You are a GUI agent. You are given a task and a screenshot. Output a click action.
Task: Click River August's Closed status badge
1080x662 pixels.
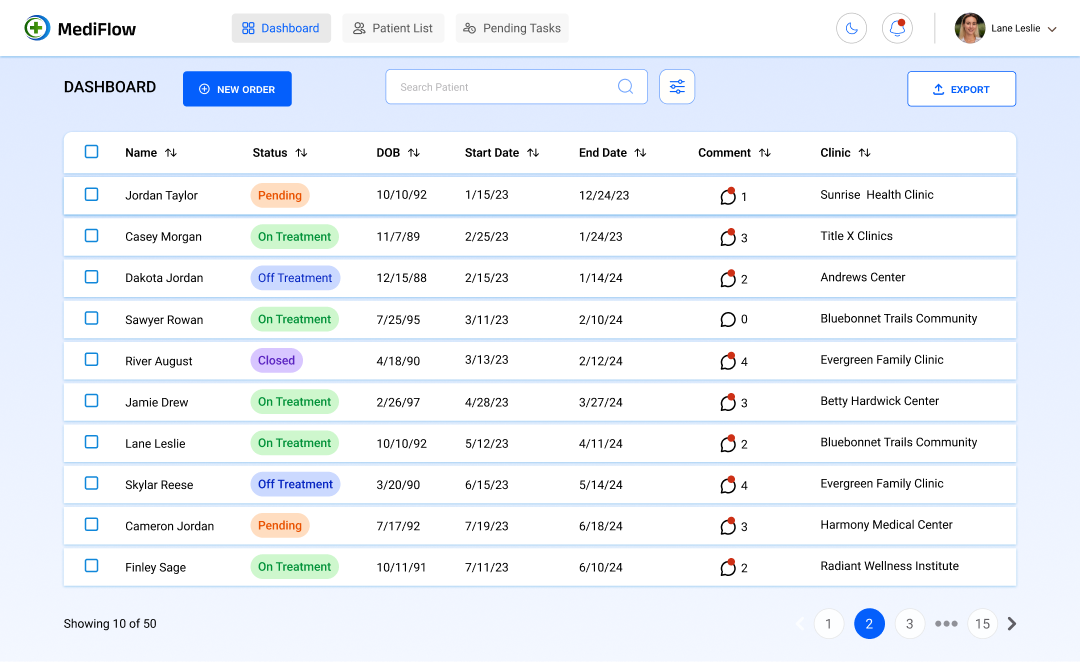(276, 360)
